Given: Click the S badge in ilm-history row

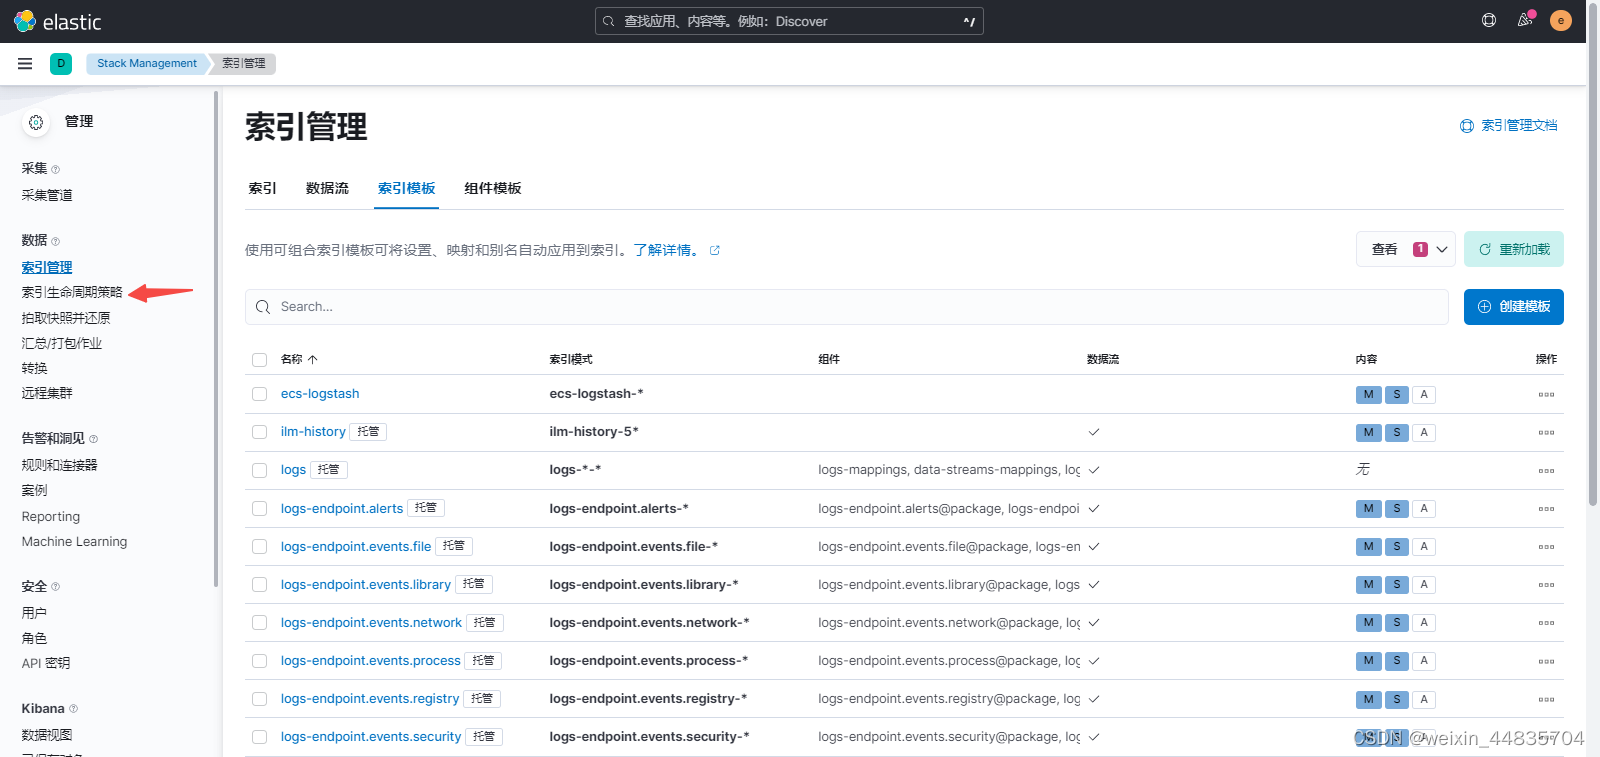Looking at the screenshot, I should [x=1397, y=432].
